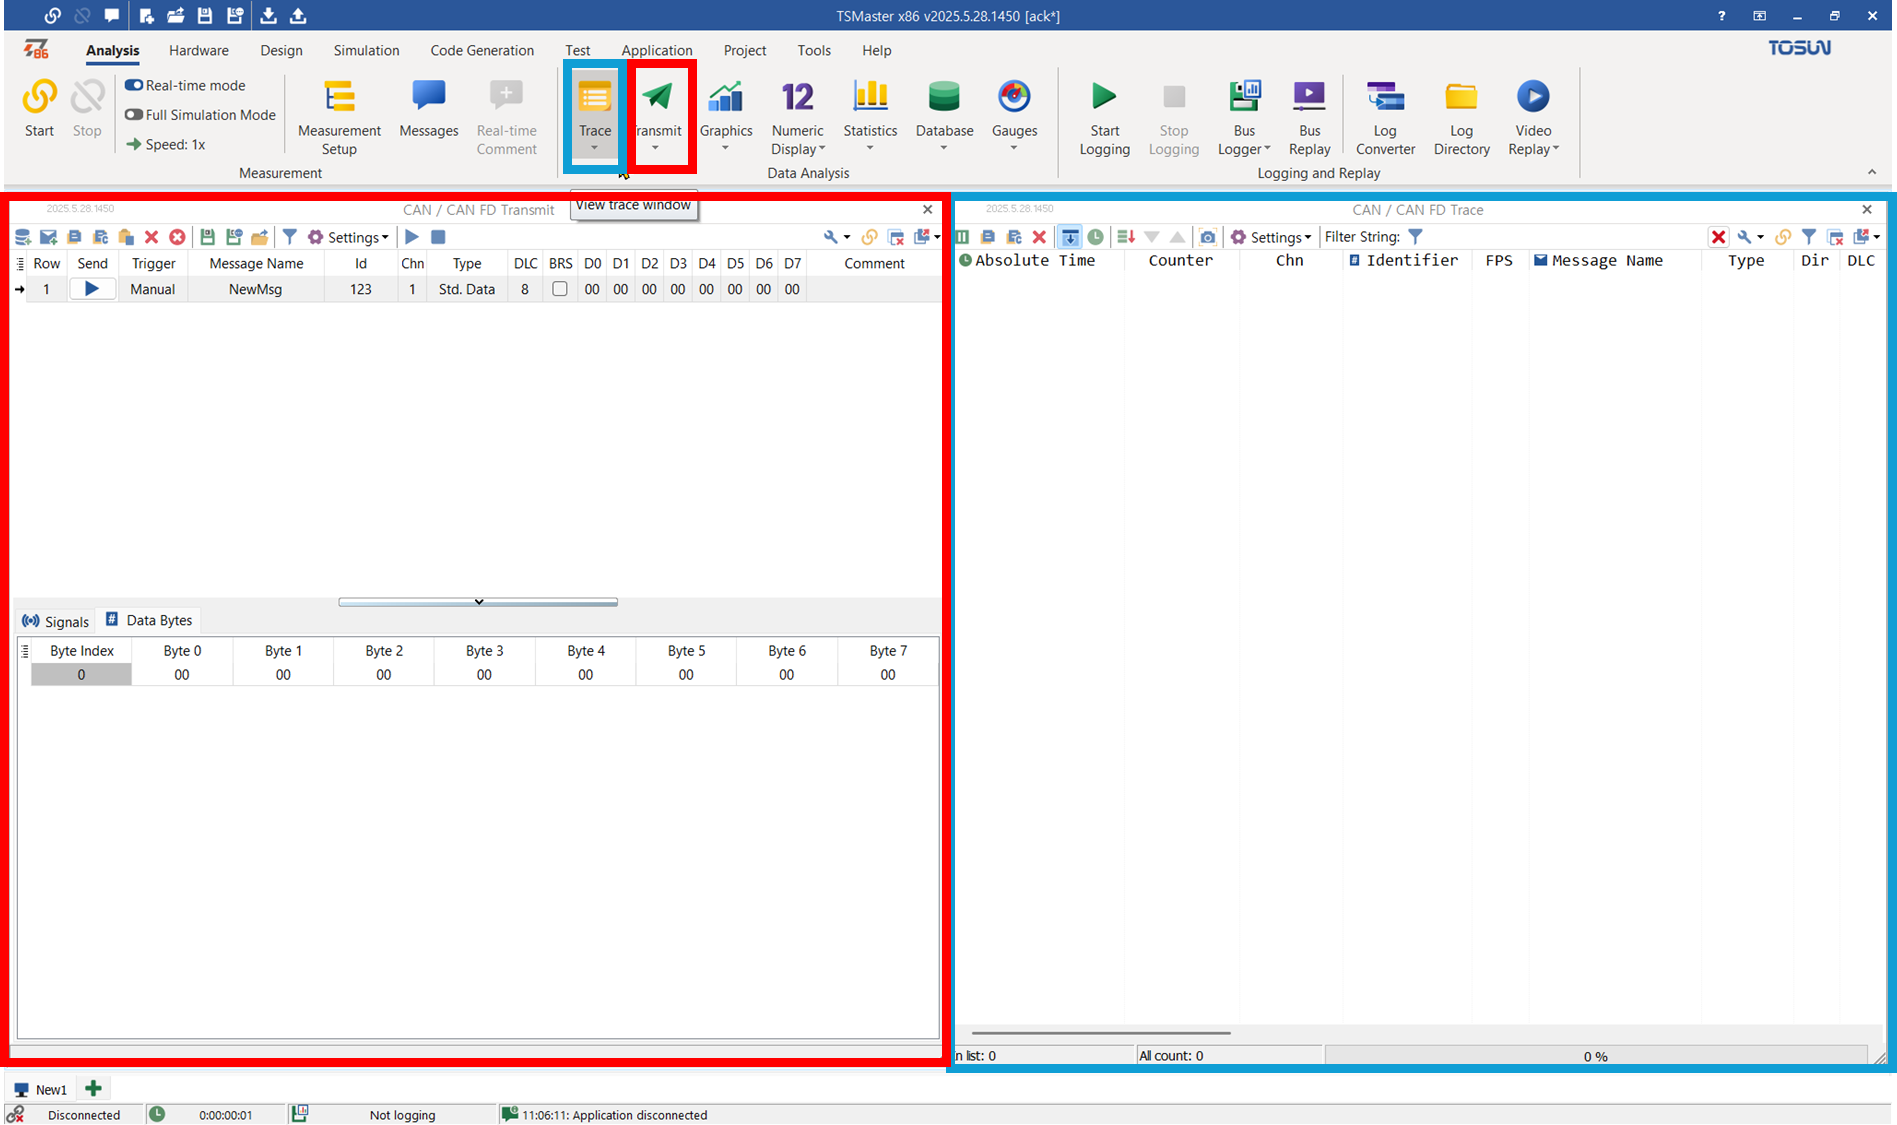This screenshot has height=1125, width=1897.
Task: Open the Log Converter
Action: pos(1385,118)
